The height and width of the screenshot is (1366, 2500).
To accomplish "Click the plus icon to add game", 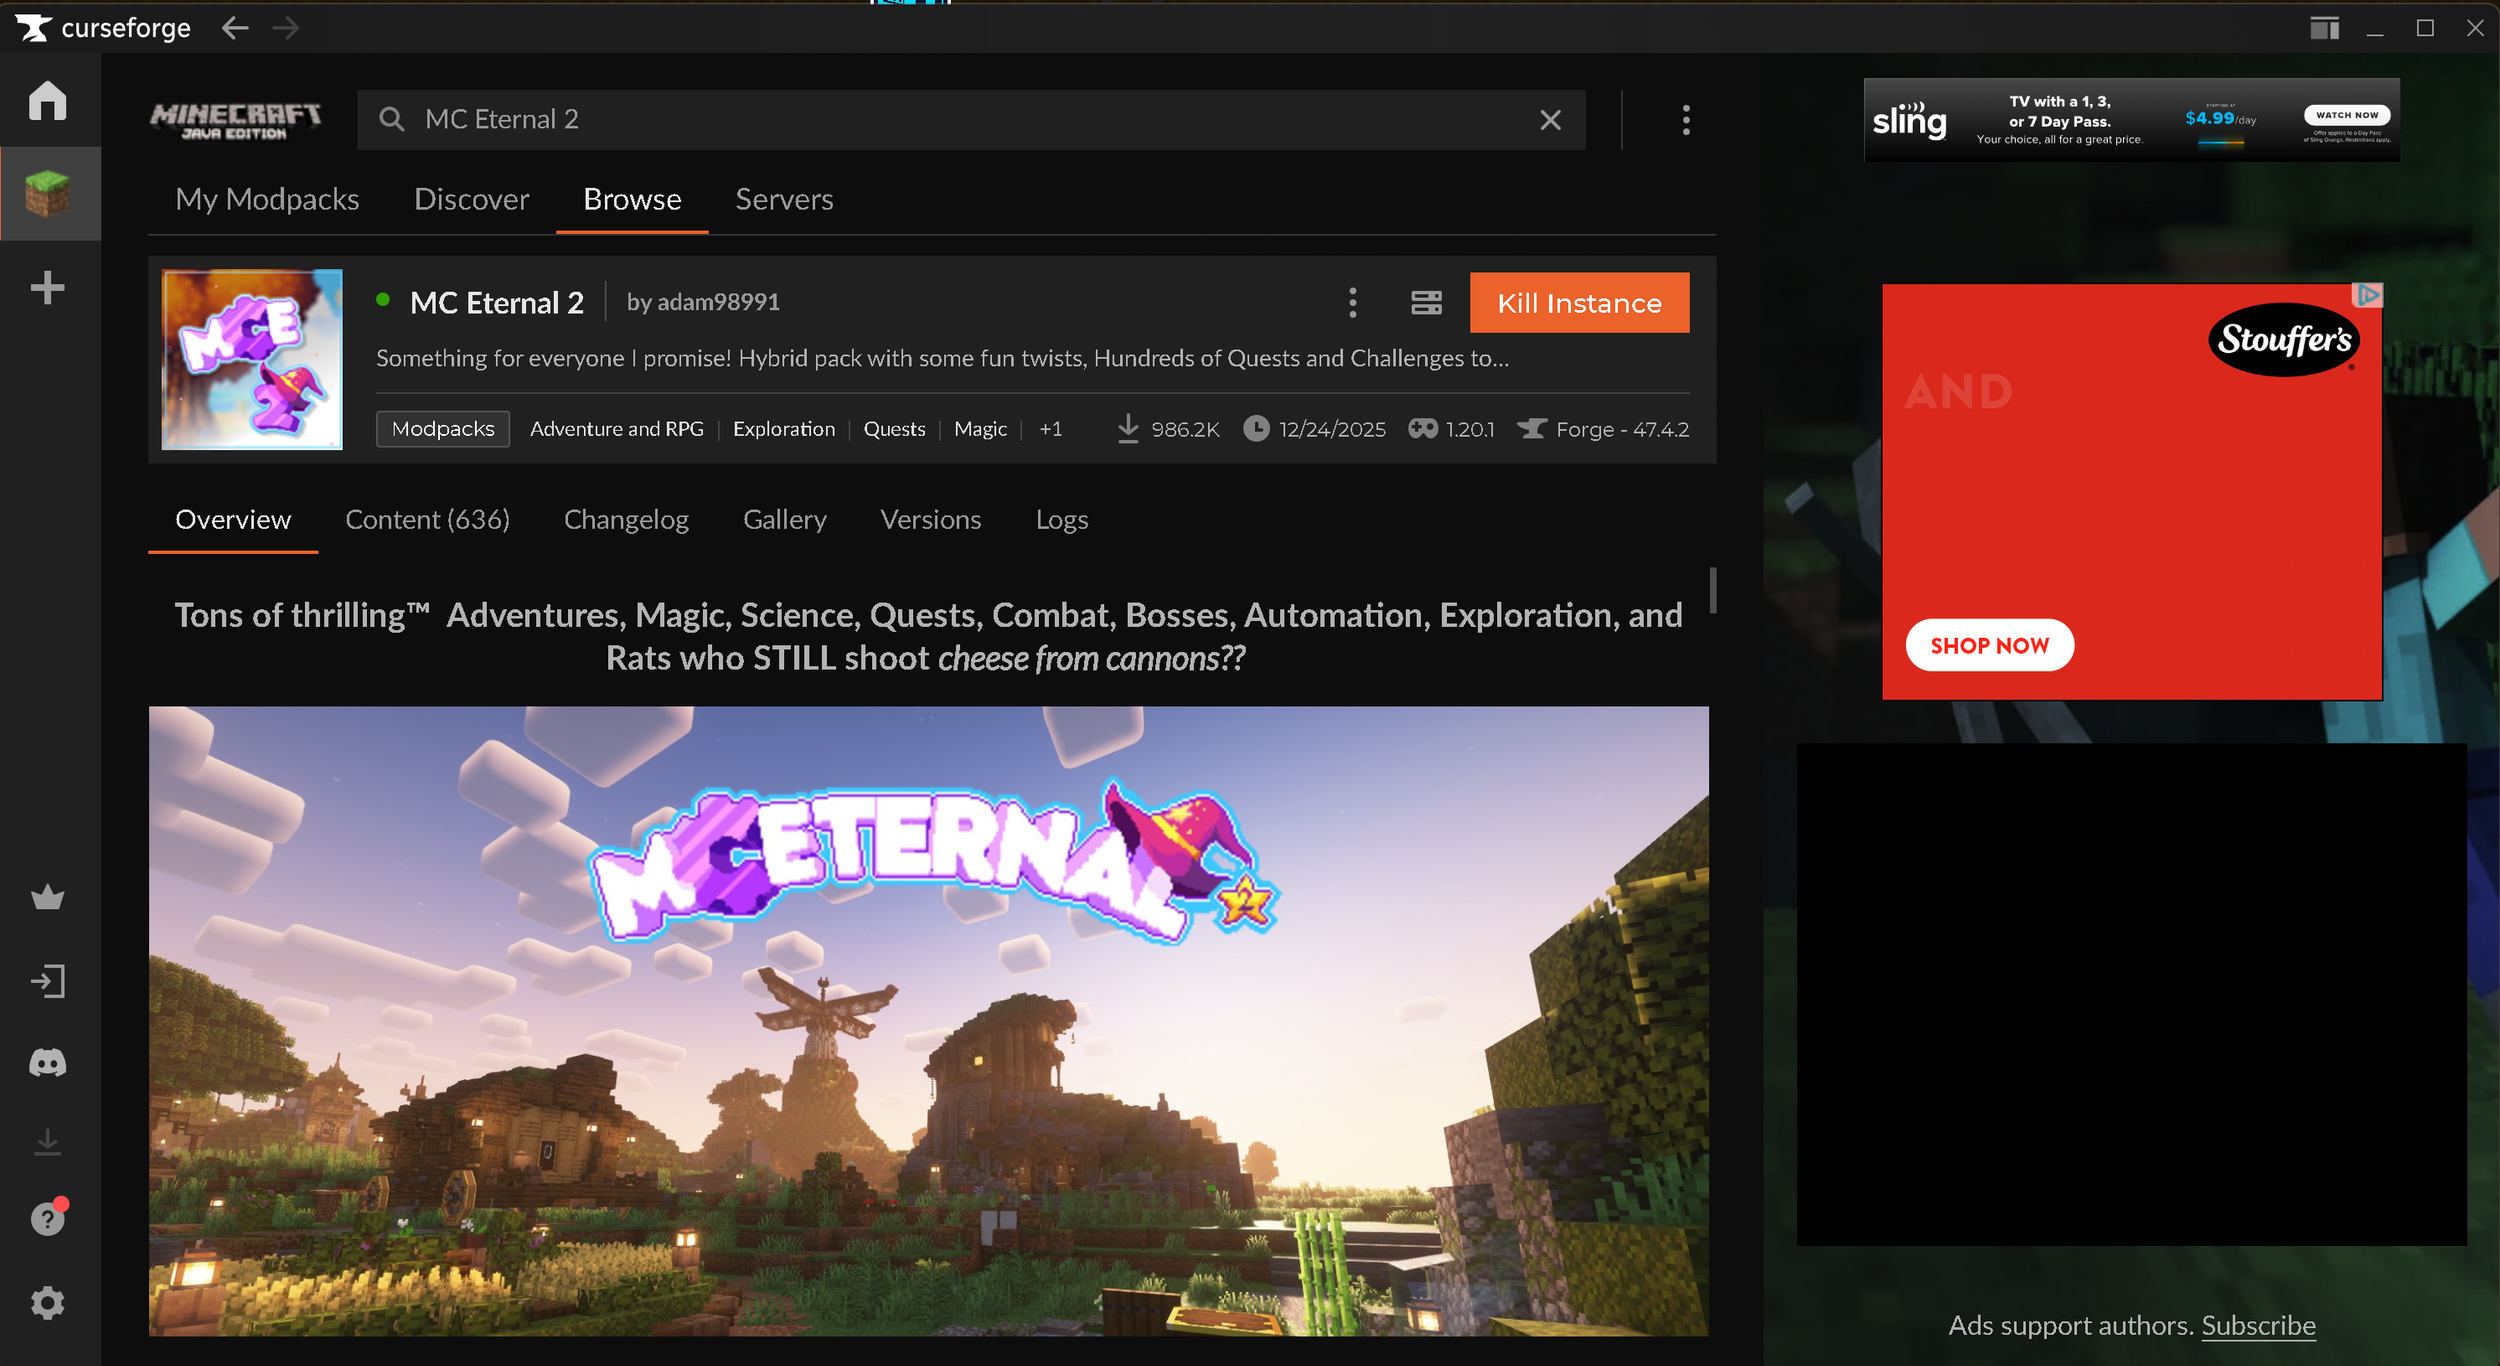I will (x=47, y=288).
